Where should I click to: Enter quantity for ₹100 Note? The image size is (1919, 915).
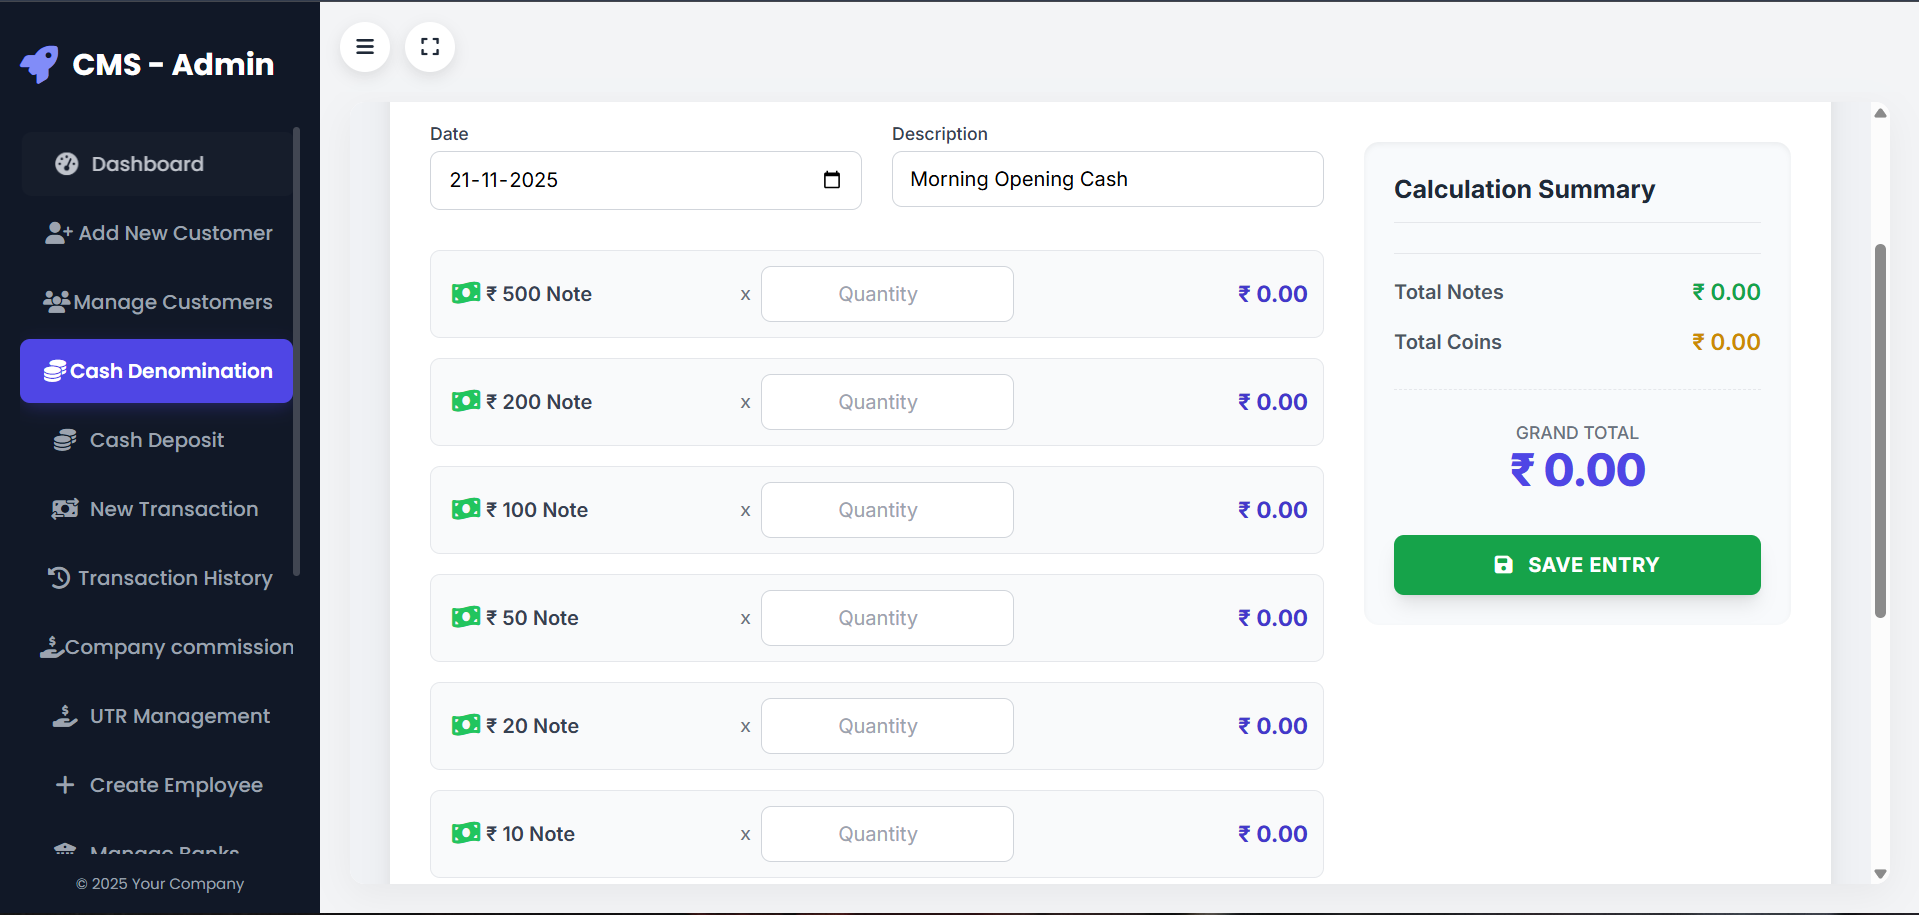(887, 510)
